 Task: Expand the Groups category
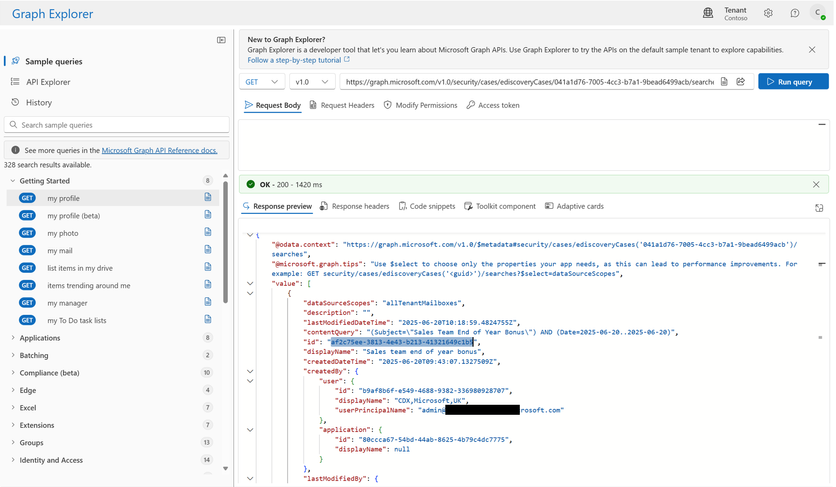click(x=13, y=442)
